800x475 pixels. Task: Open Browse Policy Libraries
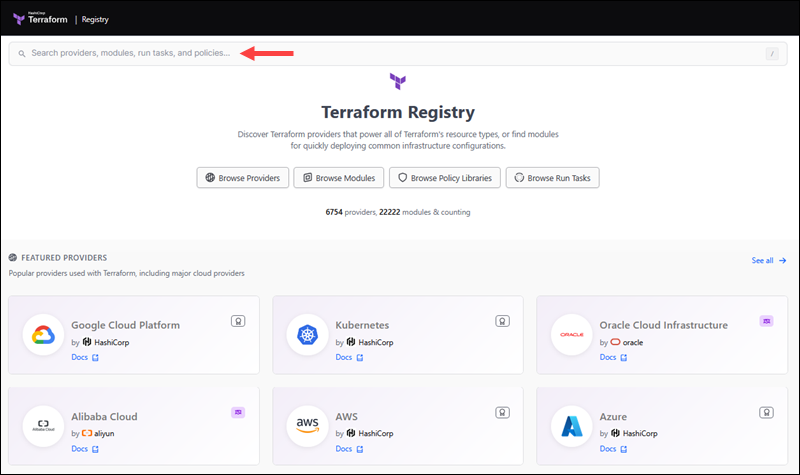(x=445, y=178)
